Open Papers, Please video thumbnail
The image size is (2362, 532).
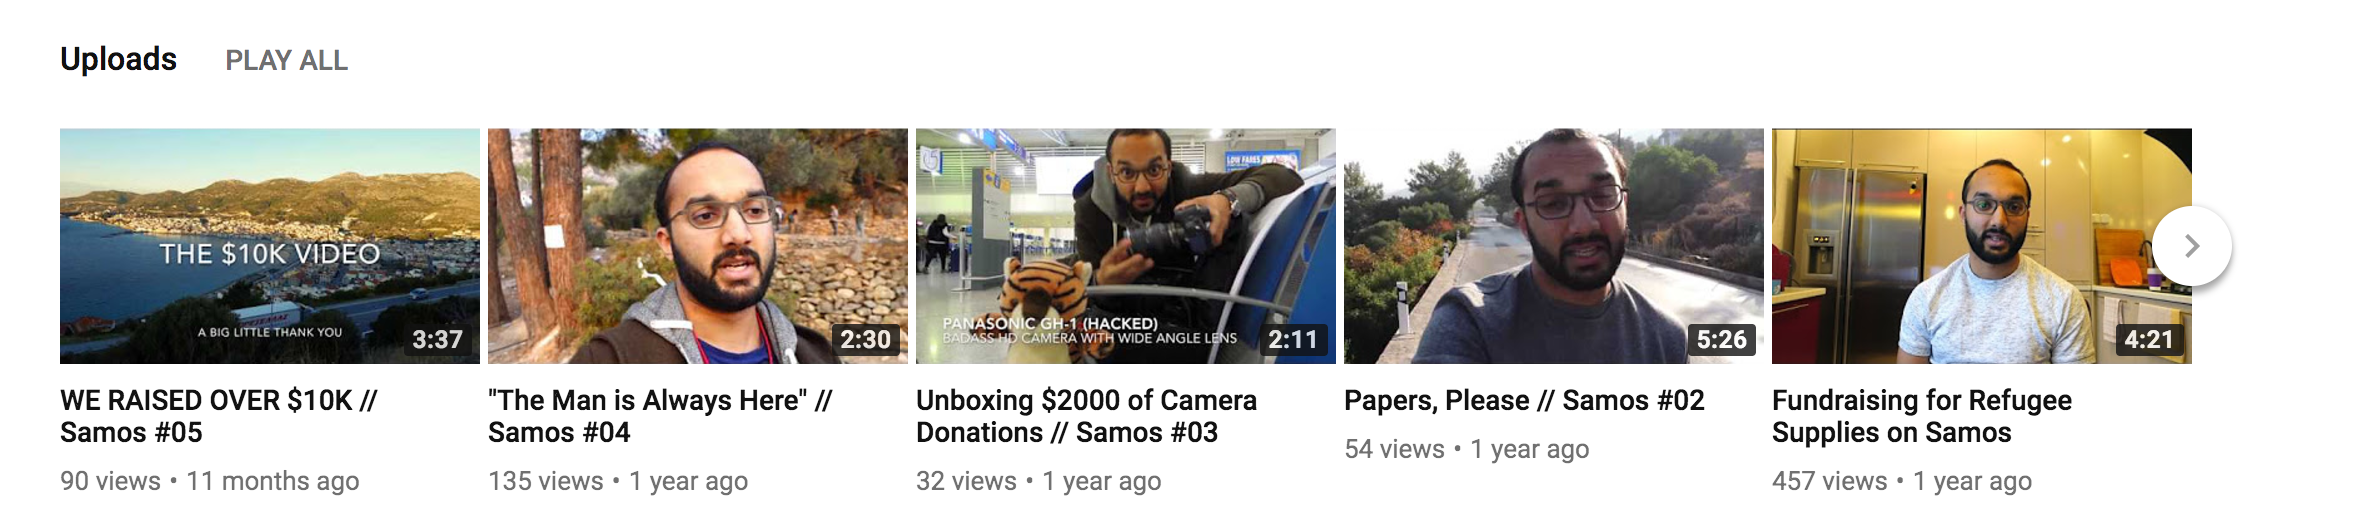(1554, 246)
